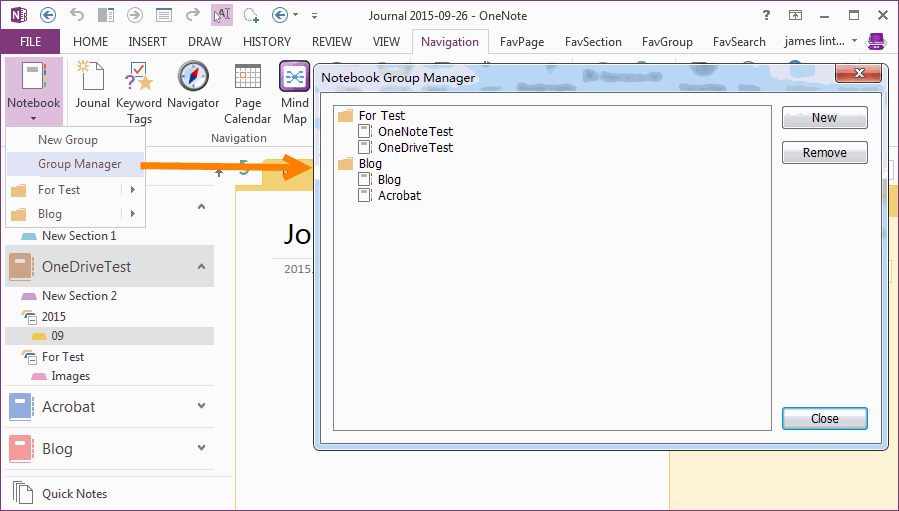Click the Back arrow in quick access toolbar
This screenshot has width=899, height=511.
48,15
